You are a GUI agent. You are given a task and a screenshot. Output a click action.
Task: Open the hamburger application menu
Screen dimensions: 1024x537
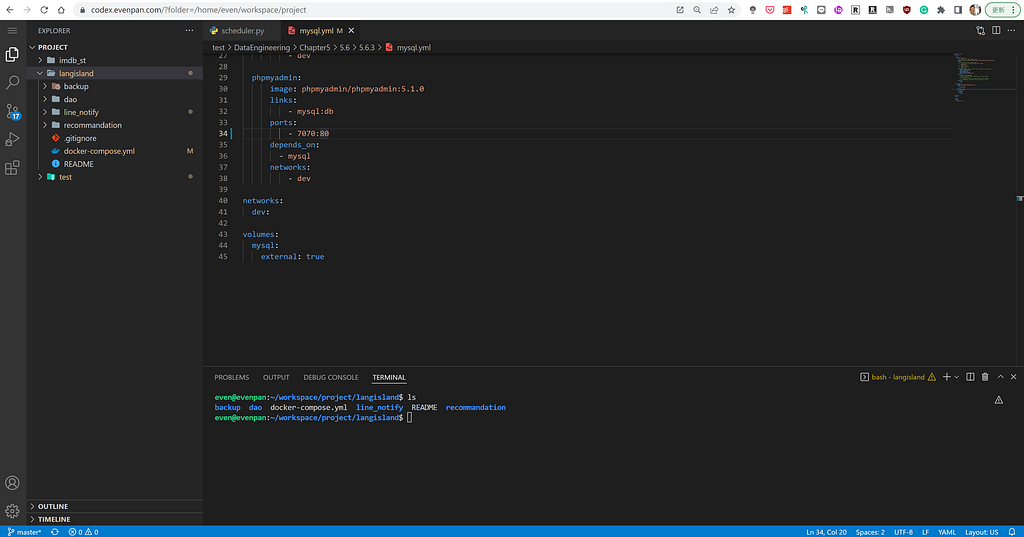point(12,31)
